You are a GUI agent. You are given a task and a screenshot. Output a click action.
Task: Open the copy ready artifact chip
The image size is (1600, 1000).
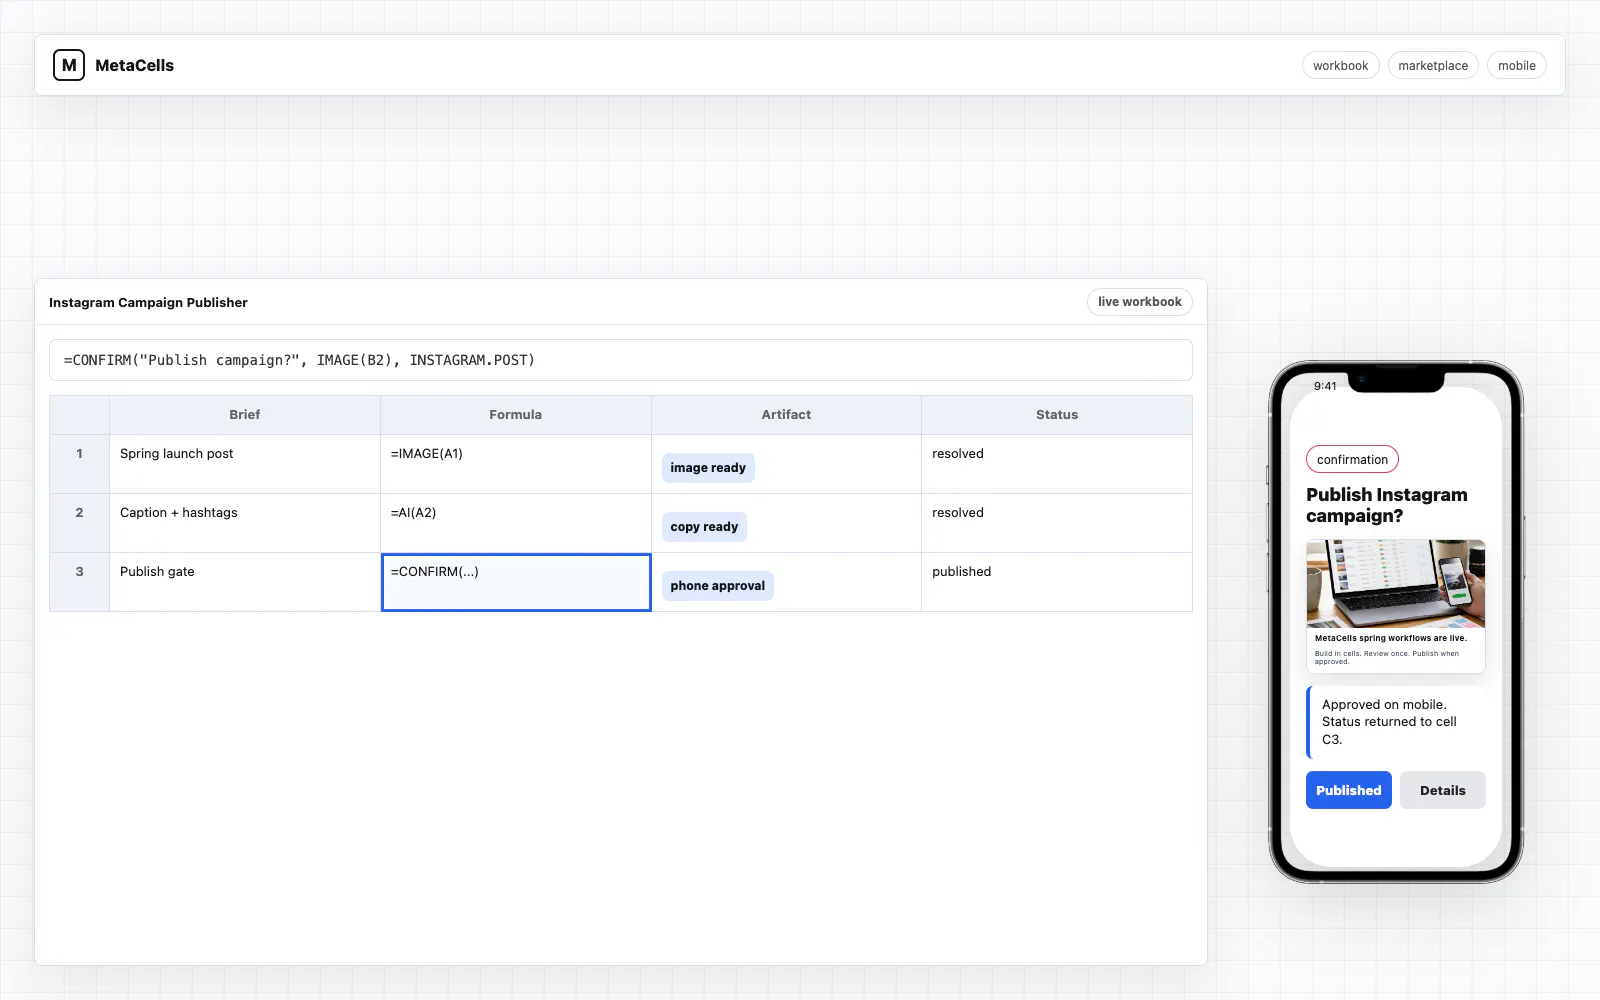tap(704, 527)
